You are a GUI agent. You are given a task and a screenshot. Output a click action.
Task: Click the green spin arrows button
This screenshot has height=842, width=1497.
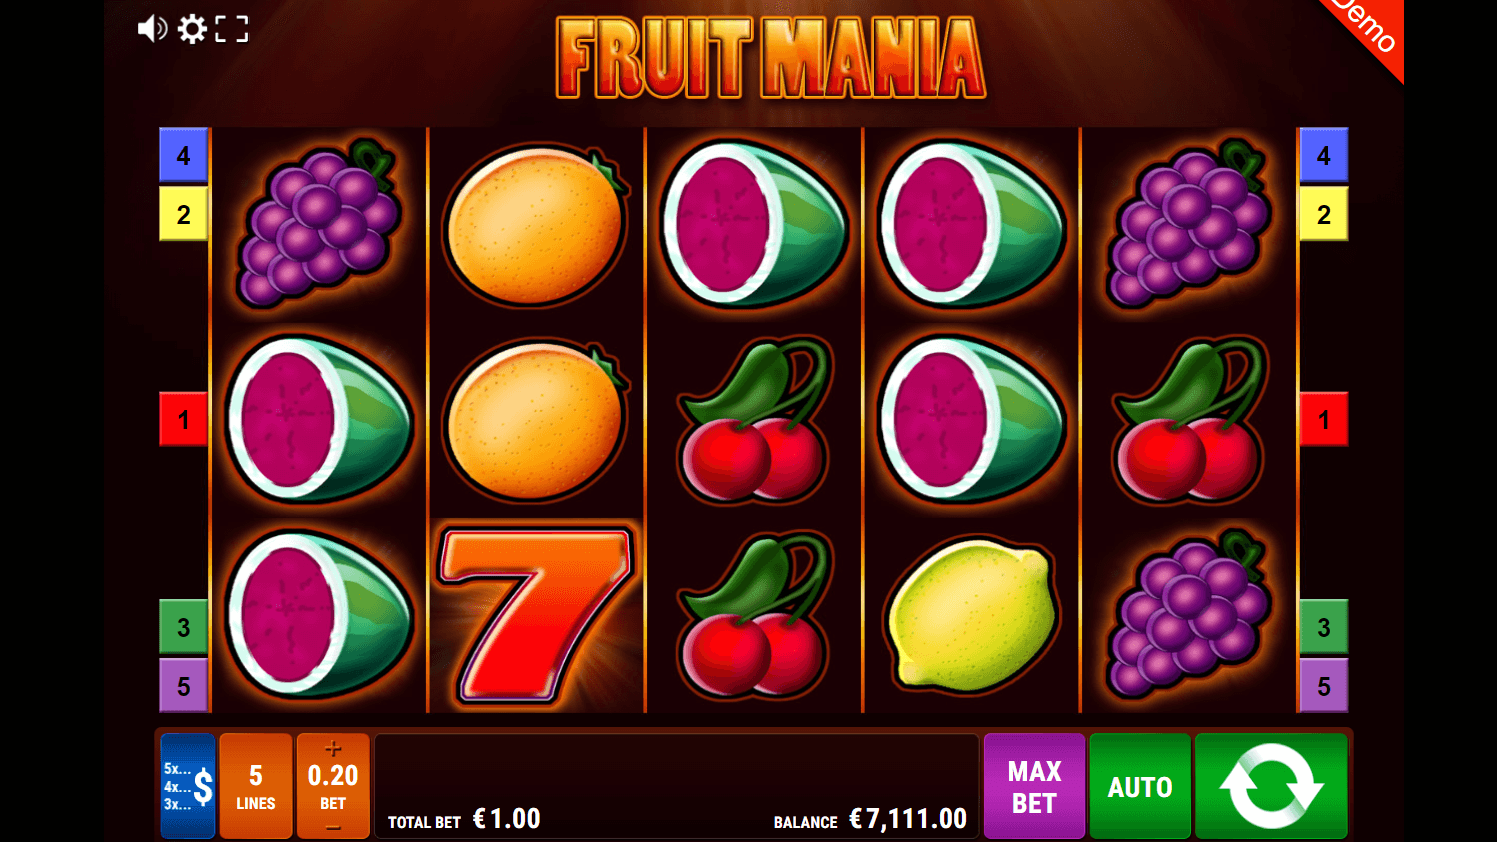pyautogui.click(x=1271, y=786)
